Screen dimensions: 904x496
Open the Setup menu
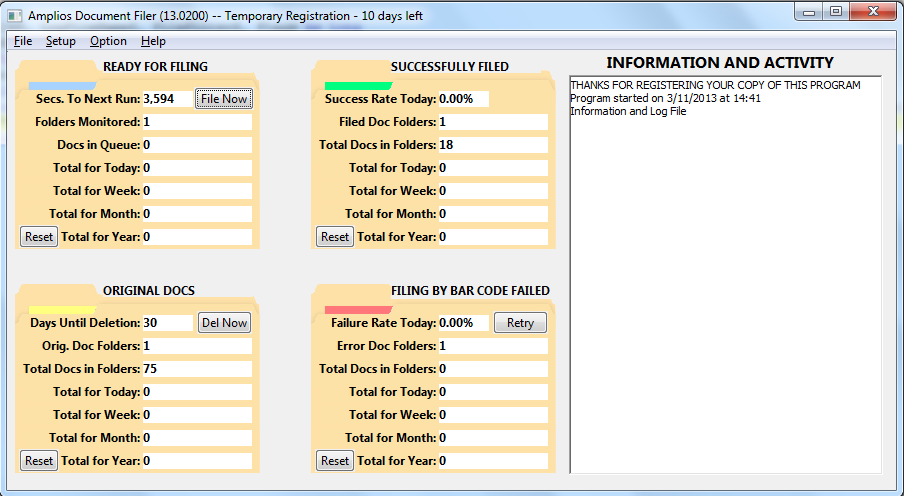(x=60, y=41)
